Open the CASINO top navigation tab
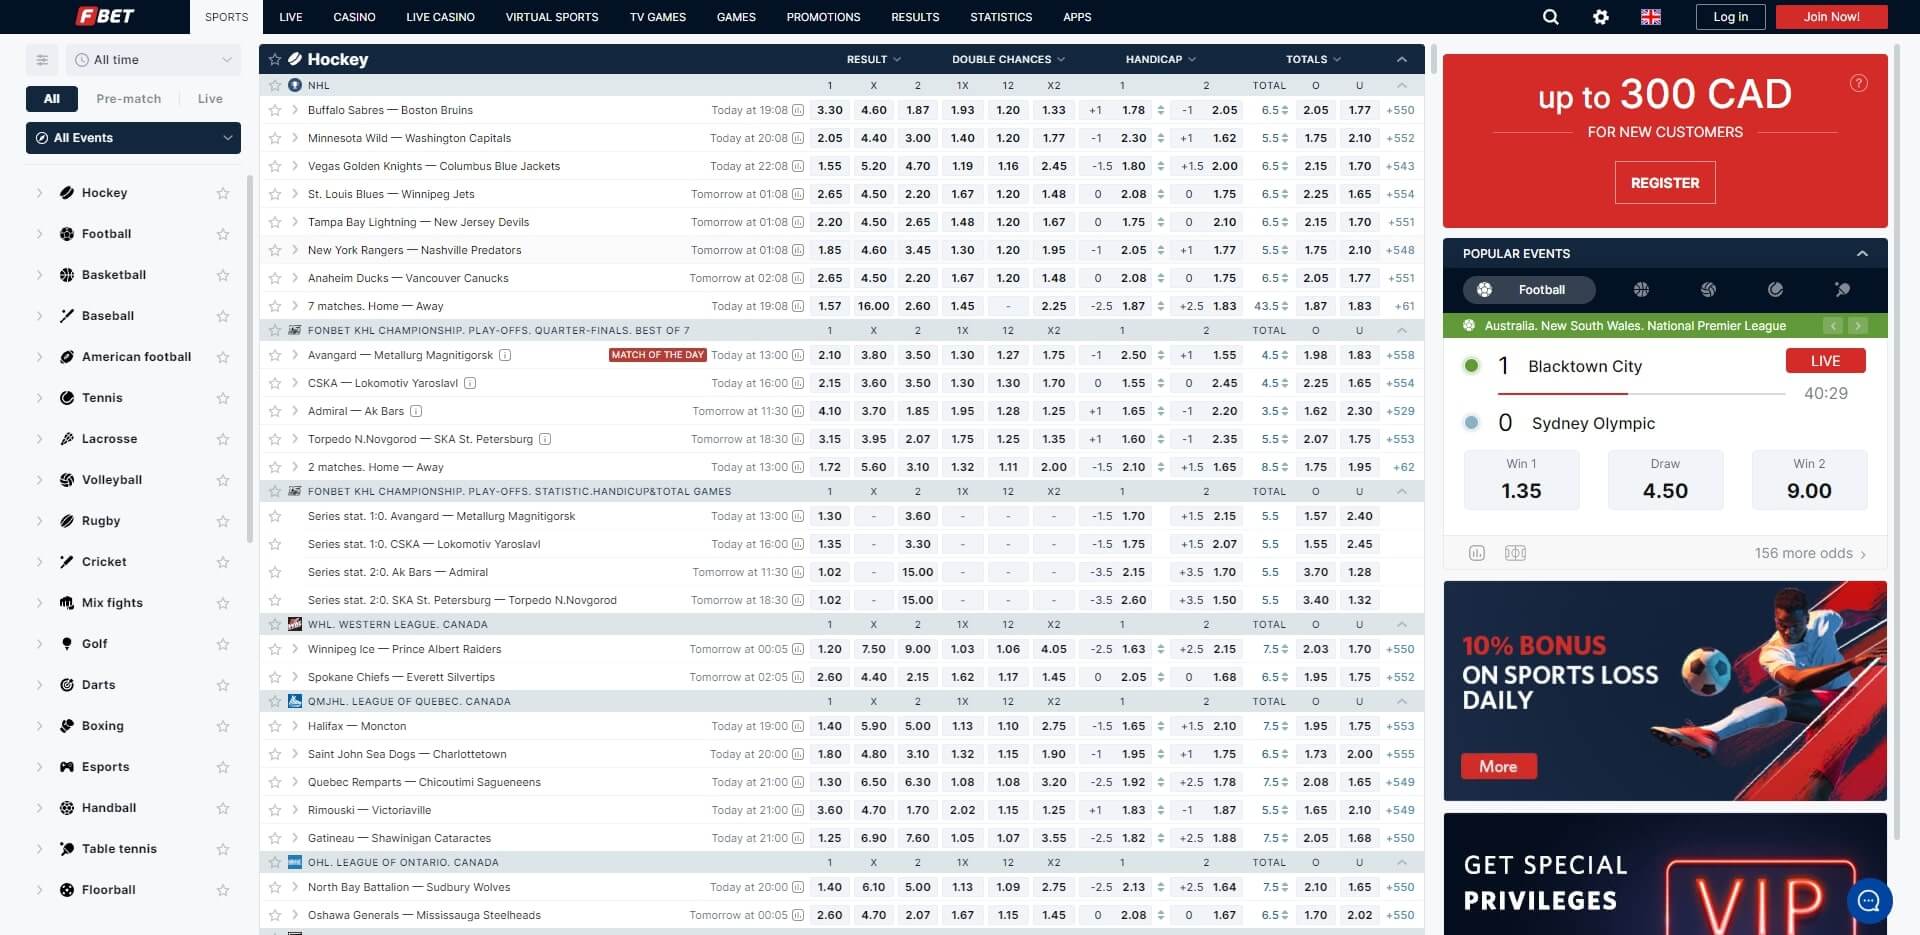 (354, 17)
